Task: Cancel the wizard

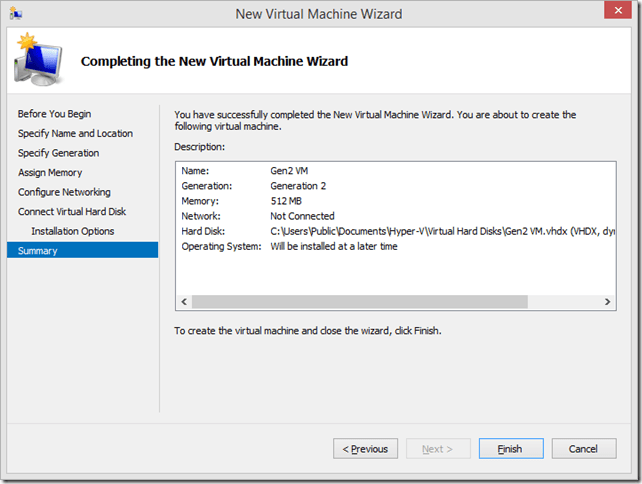Action: click(583, 449)
